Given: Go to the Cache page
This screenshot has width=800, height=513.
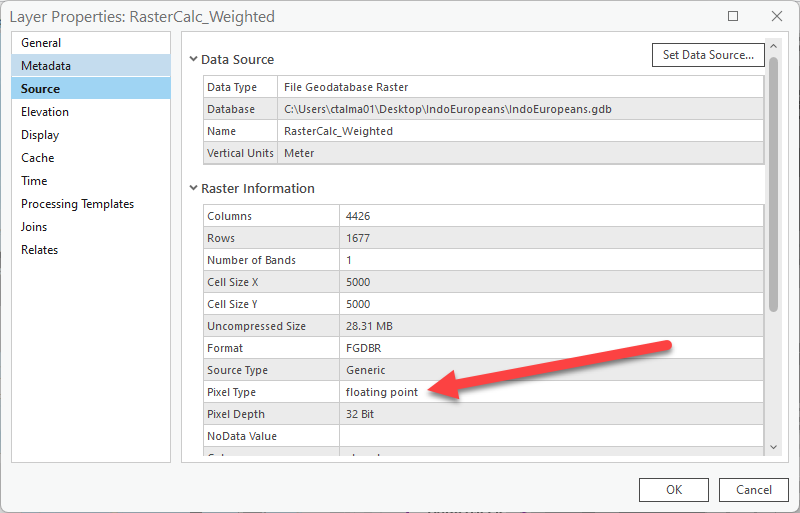Looking at the screenshot, I should (x=38, y=158).
